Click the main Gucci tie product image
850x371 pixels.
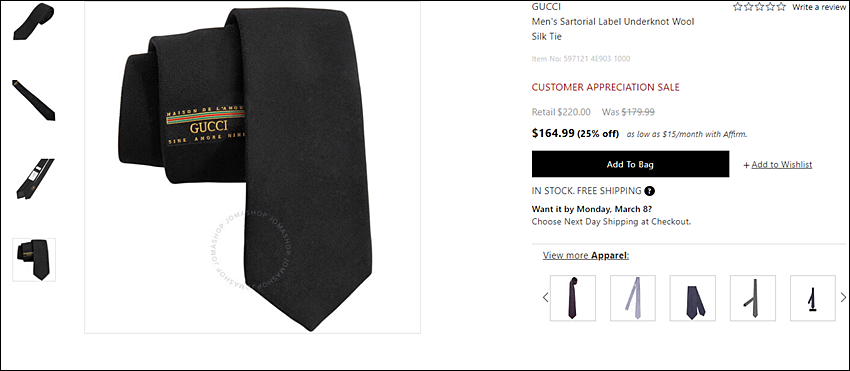(252, 167)
